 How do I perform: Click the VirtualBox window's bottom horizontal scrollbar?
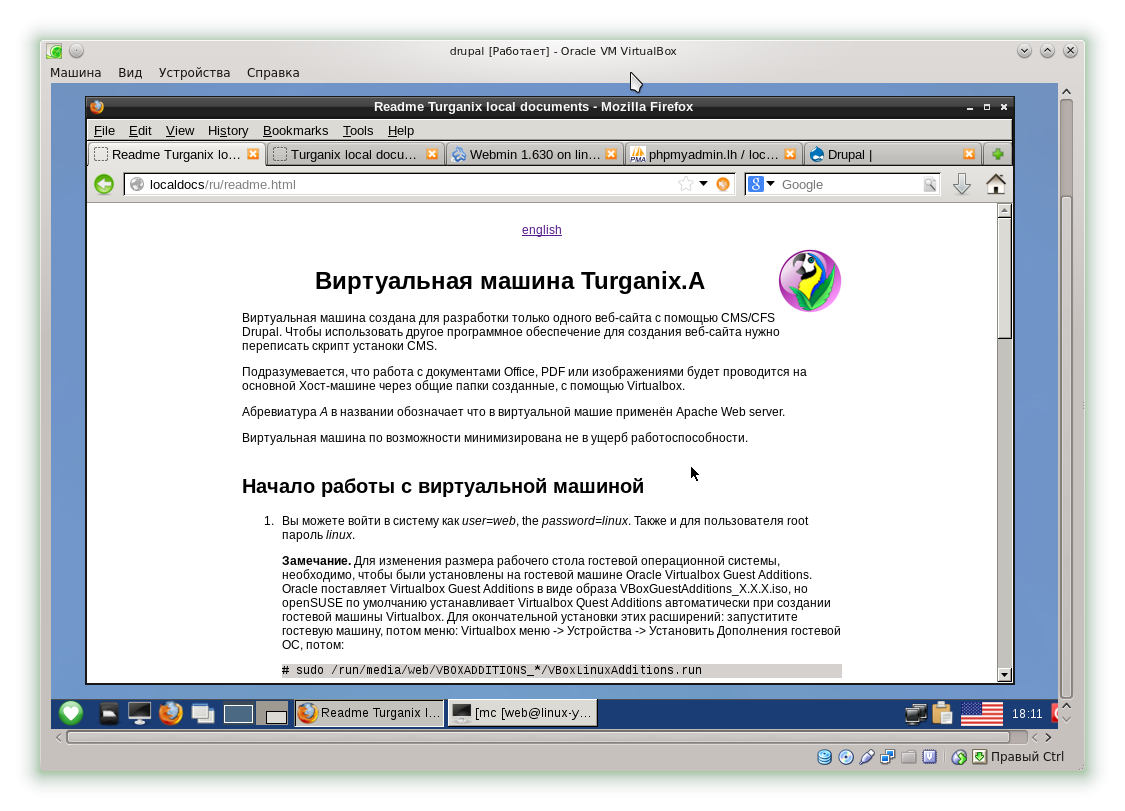coord(538,737)
